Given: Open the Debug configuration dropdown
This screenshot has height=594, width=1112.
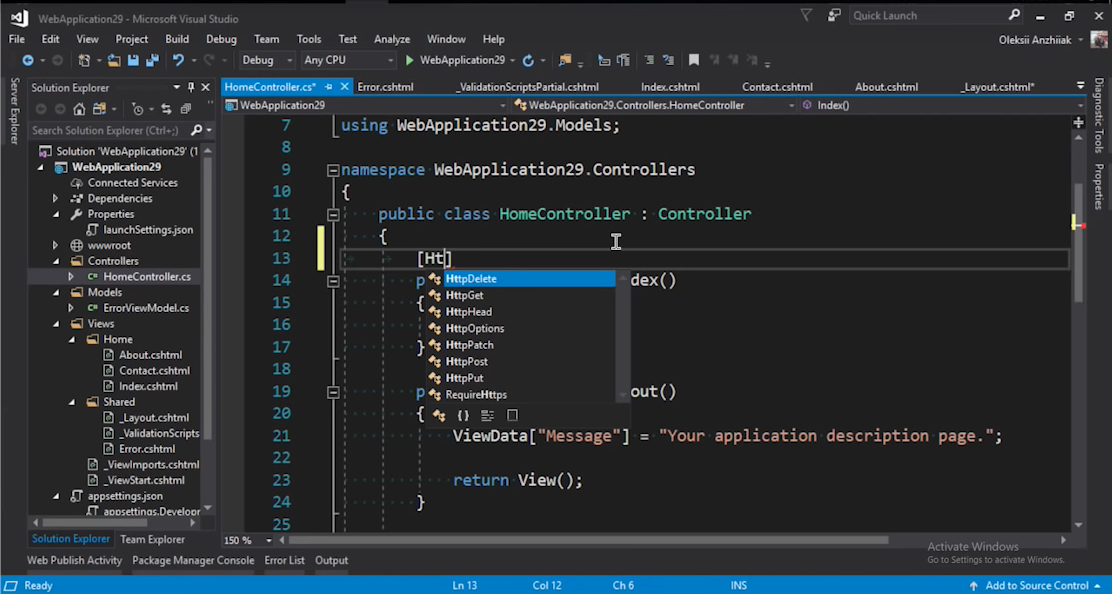Looking at the screenshot, I should [267, 60].
